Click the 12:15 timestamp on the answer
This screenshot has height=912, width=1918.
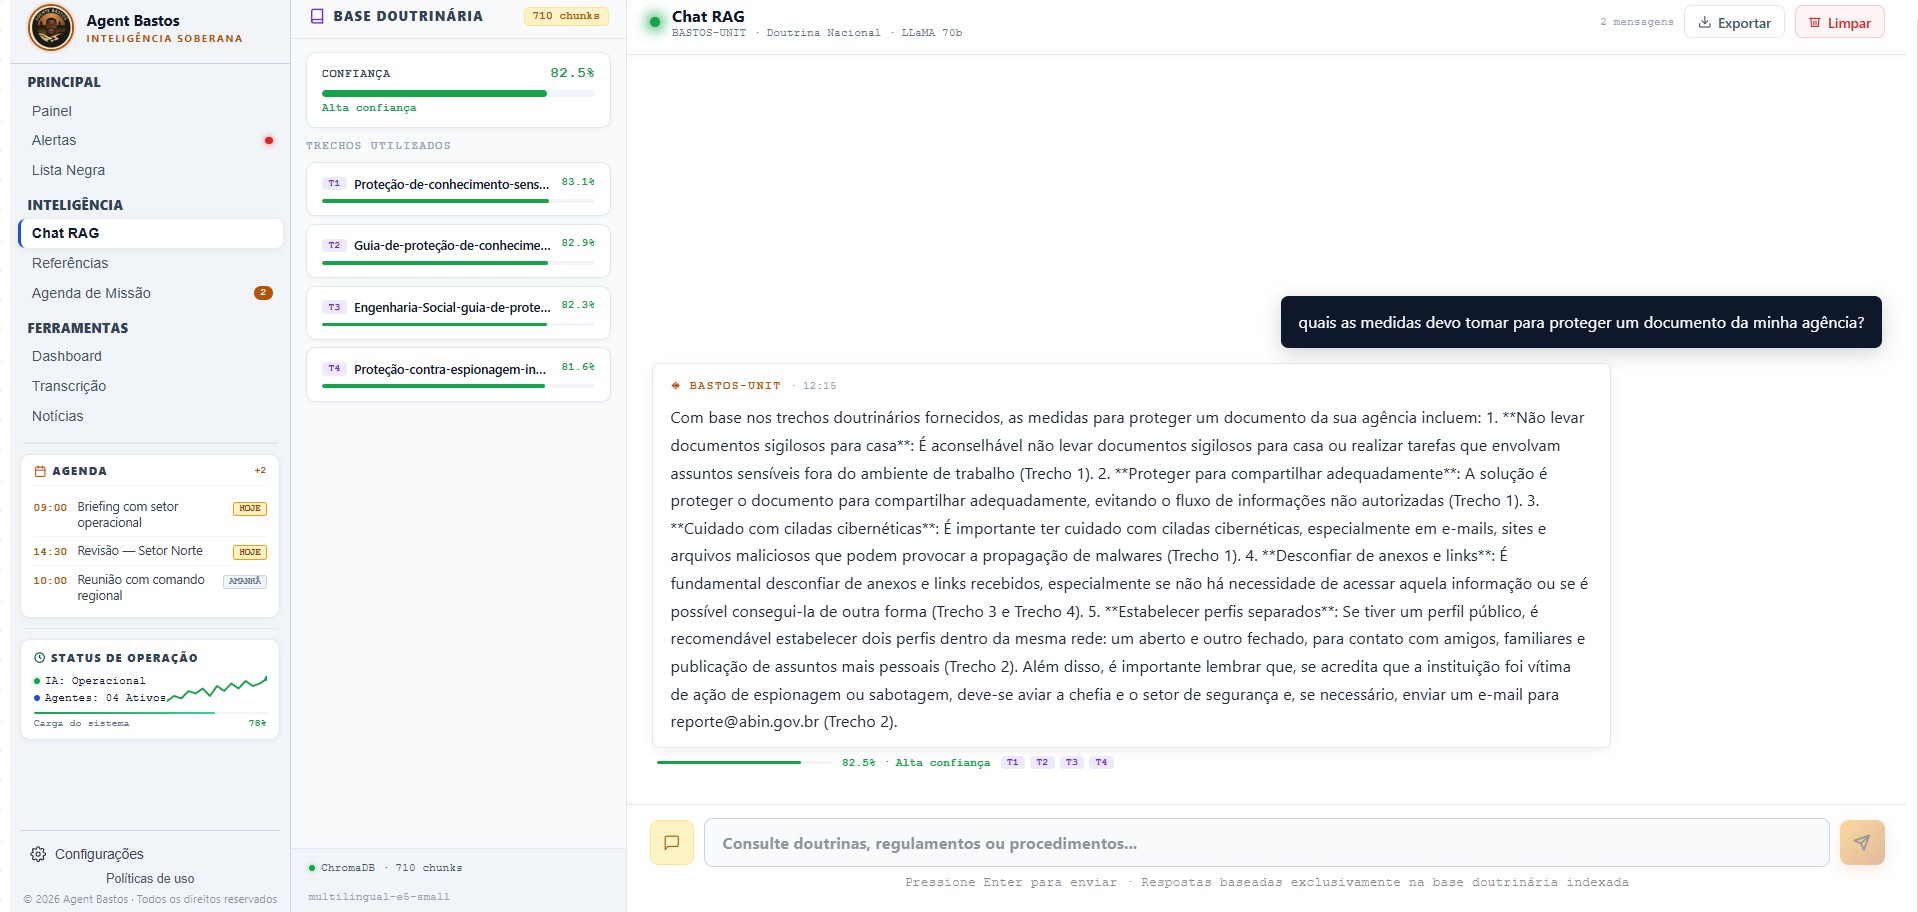819,385
